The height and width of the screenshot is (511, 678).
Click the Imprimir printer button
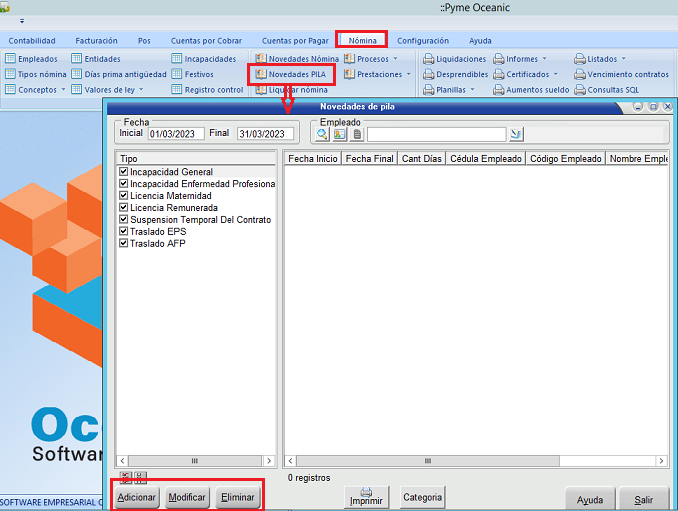point(366,497)
